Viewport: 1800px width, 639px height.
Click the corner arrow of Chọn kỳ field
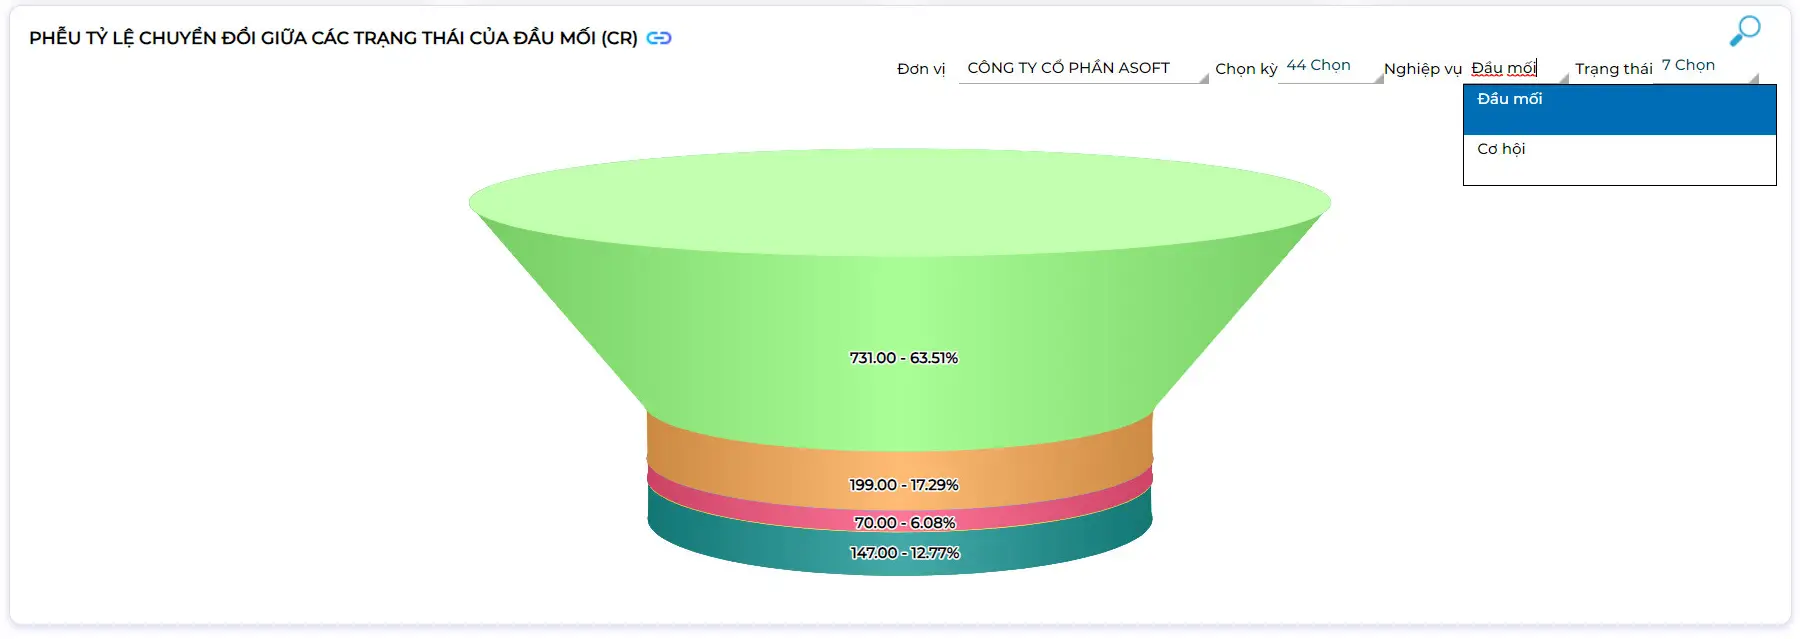(1379, 78)
